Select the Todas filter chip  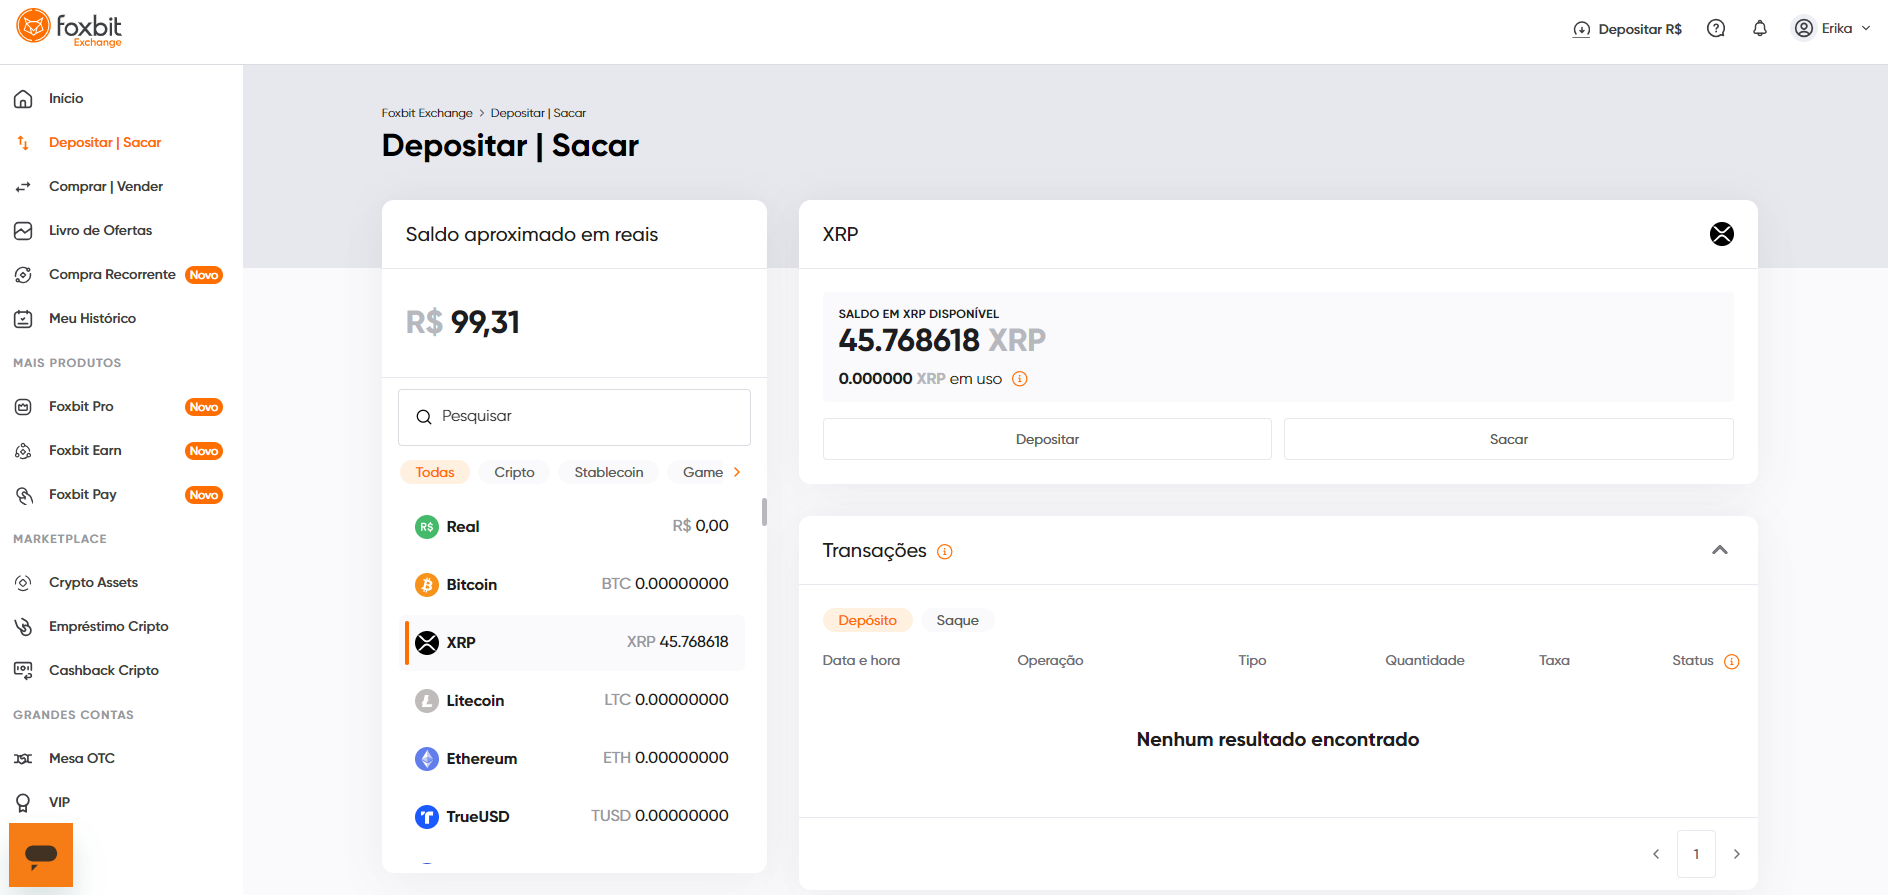(x=435, y=472)
